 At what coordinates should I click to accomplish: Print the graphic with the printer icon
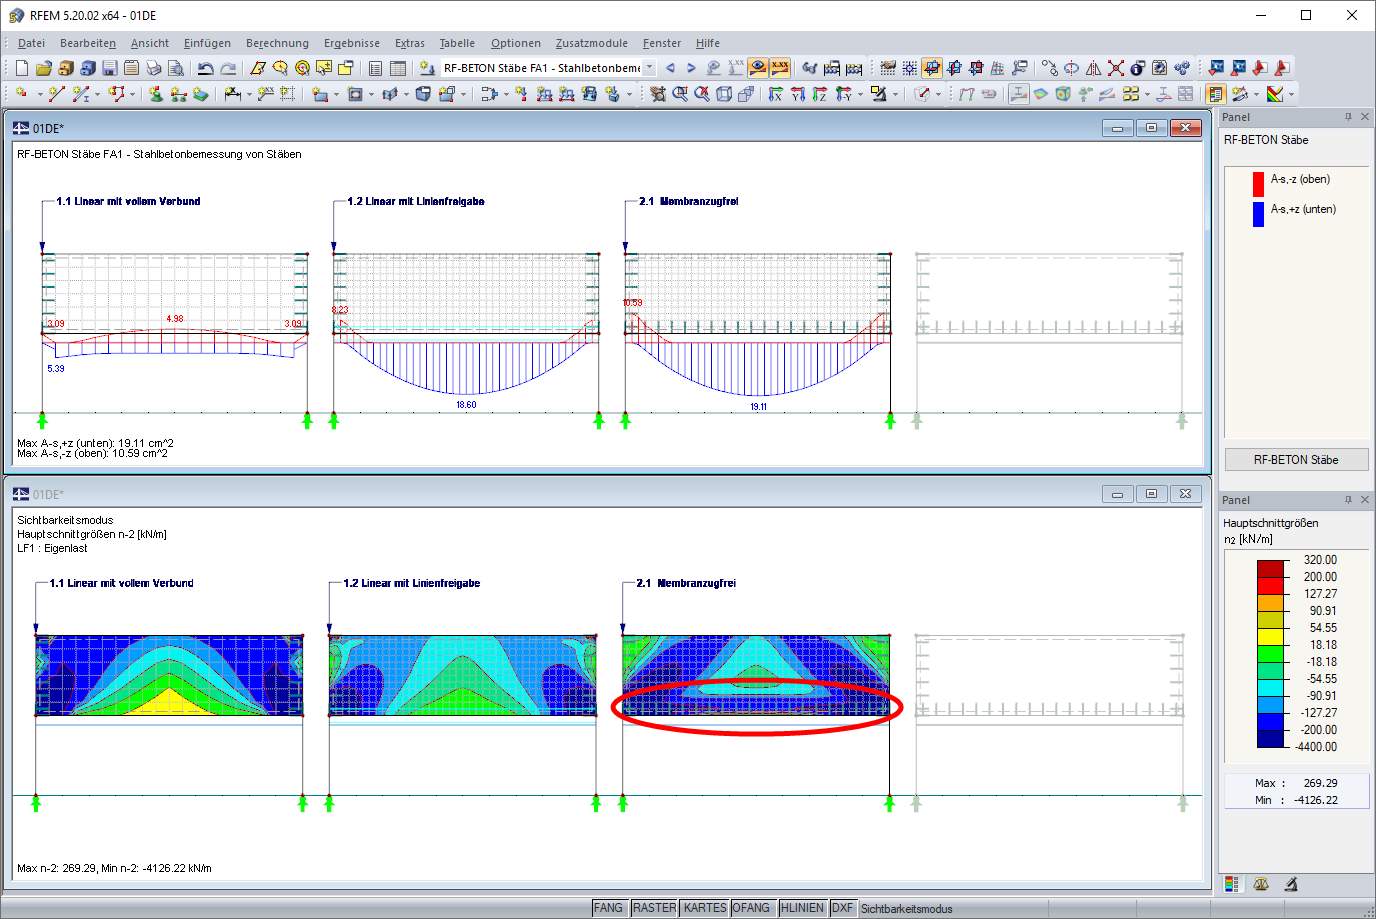tap(153, 68)
